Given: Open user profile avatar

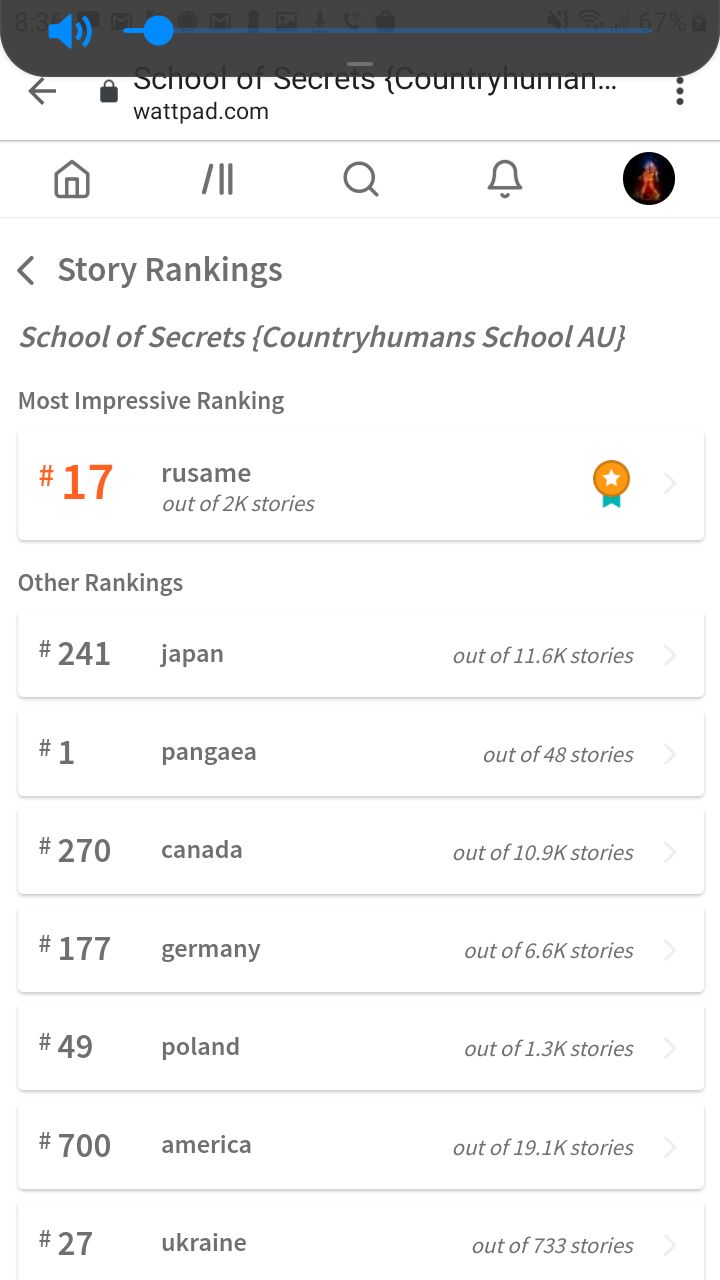Looking at the screenshot, I should (649, 179).
